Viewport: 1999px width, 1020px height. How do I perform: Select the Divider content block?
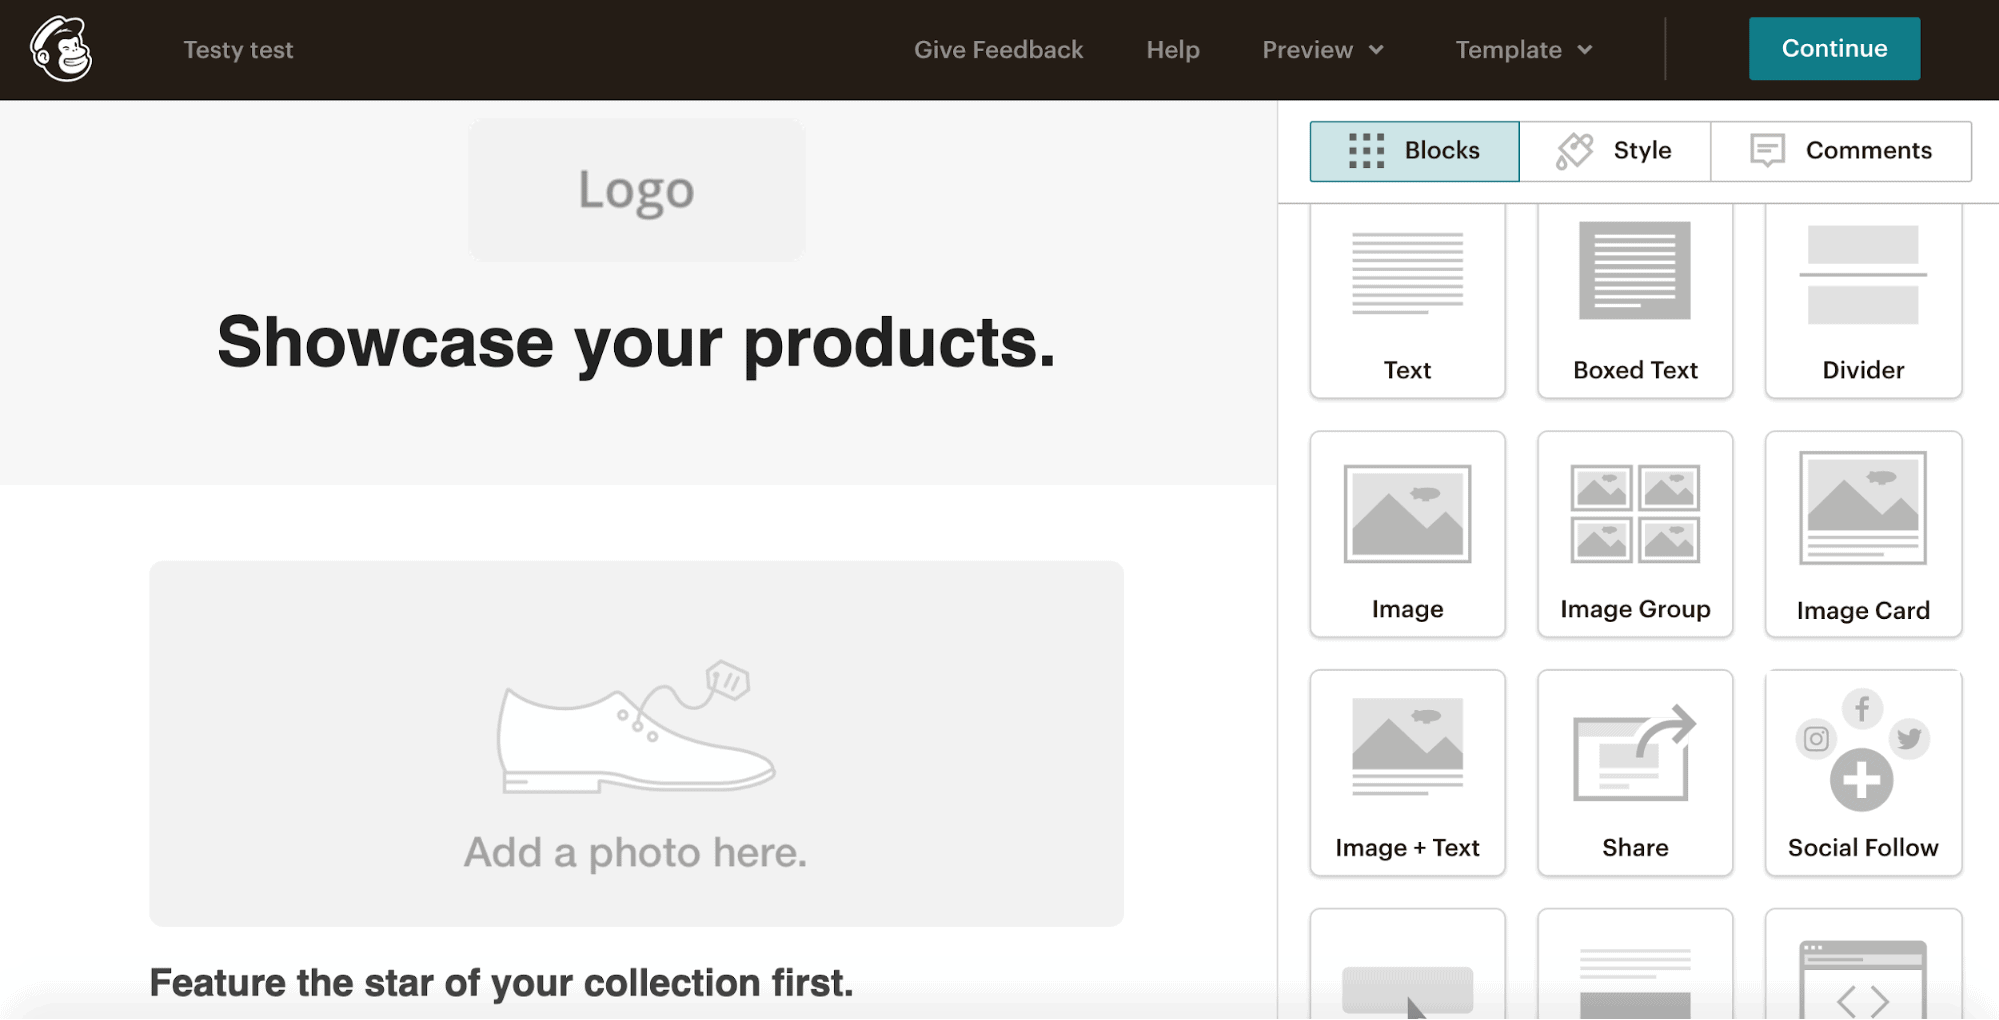pos(1863,300)
